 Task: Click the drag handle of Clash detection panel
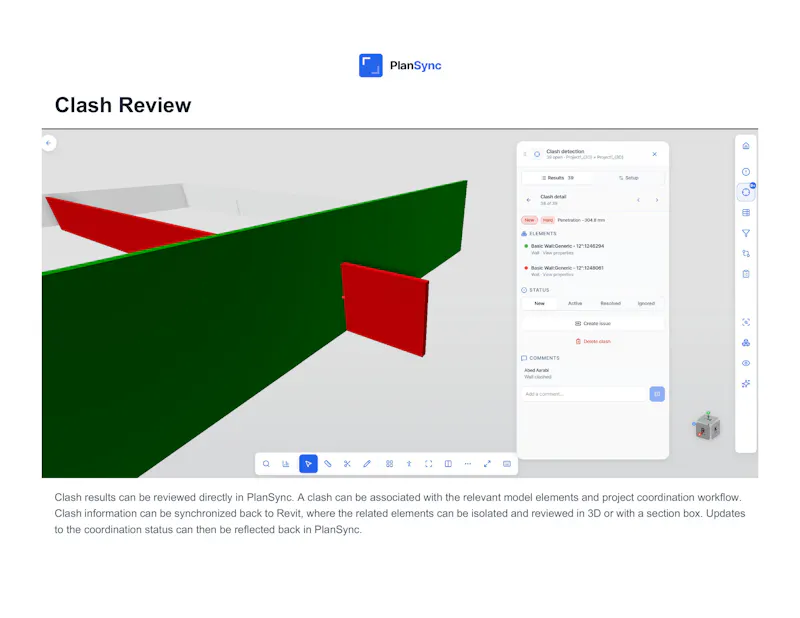[525, 154]
